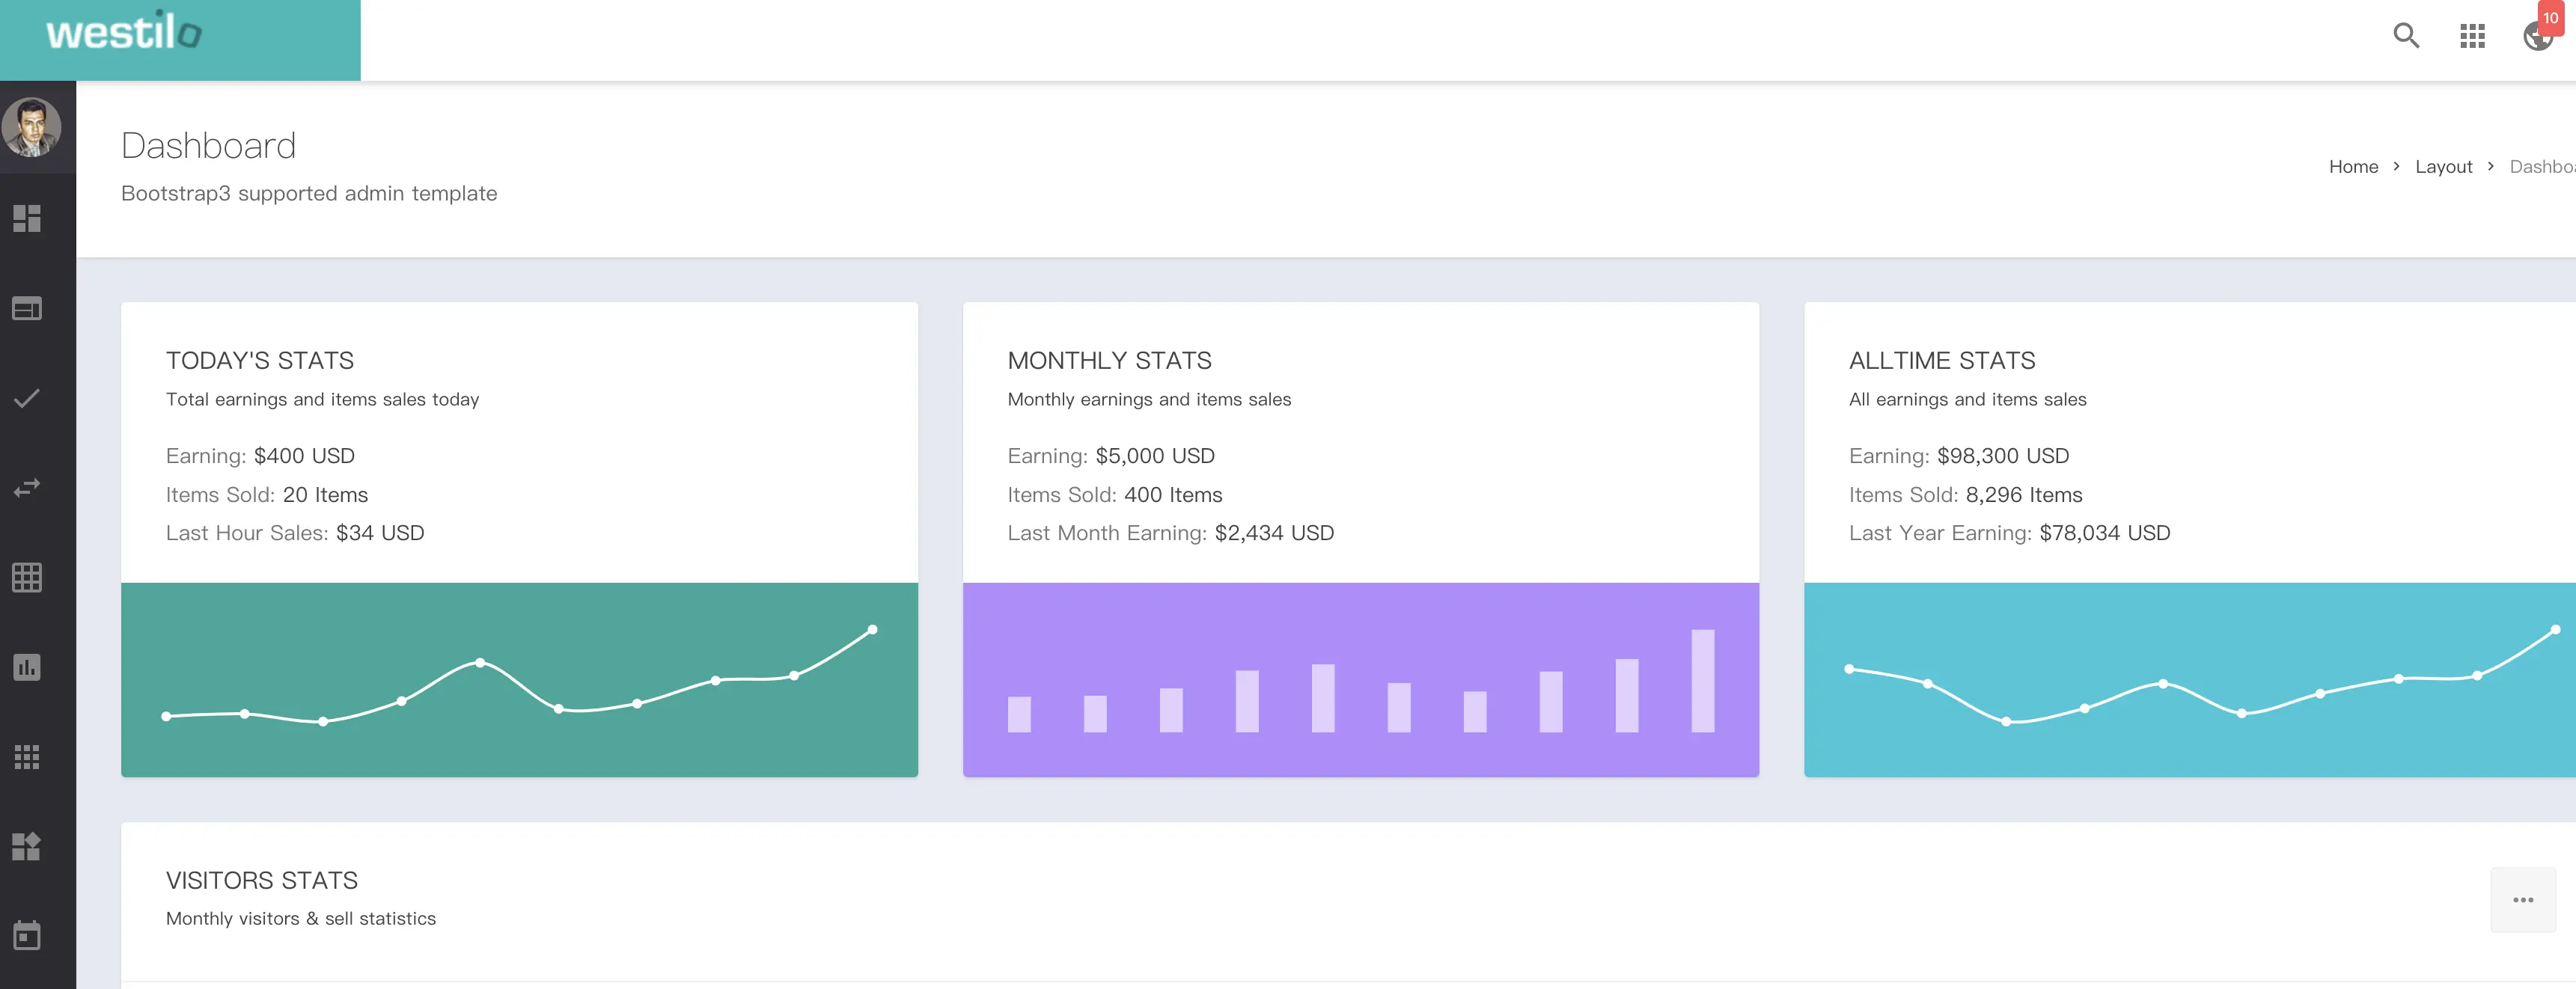Open the widgets sidebar icon
Viewport: 2576px width, 989px height.
27,847
